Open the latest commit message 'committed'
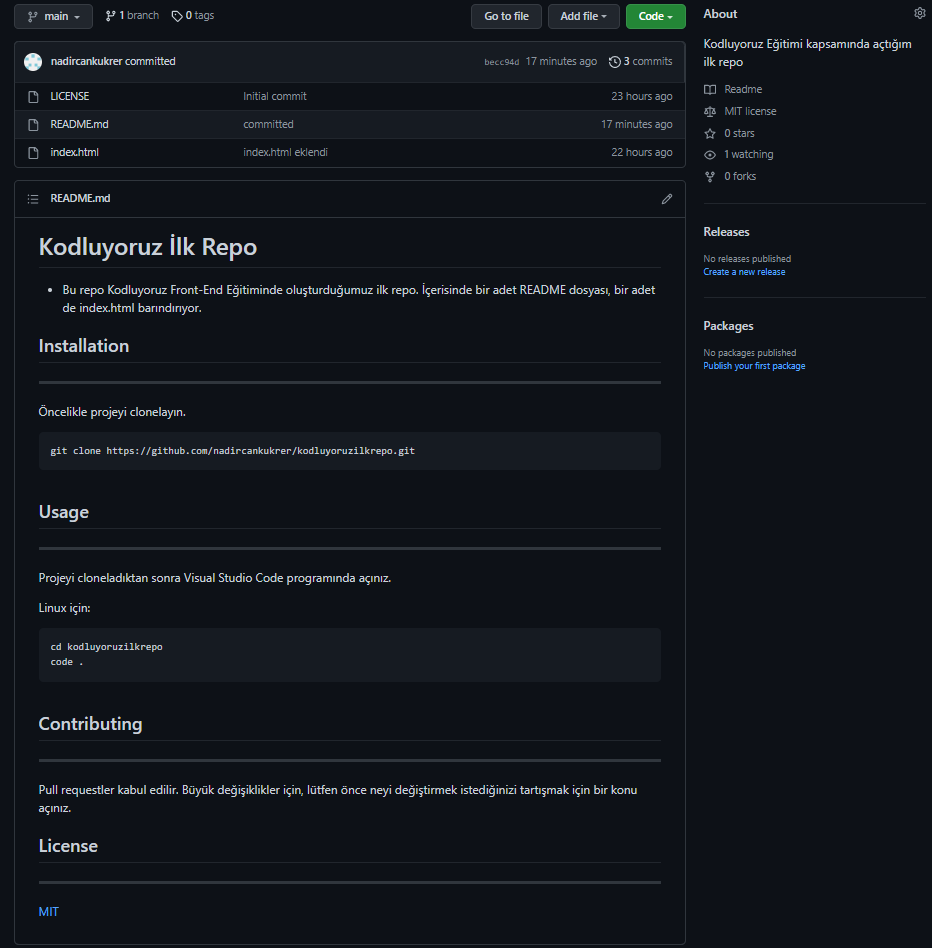This screenshot has height=948, width=932. [x=150, y=61]
